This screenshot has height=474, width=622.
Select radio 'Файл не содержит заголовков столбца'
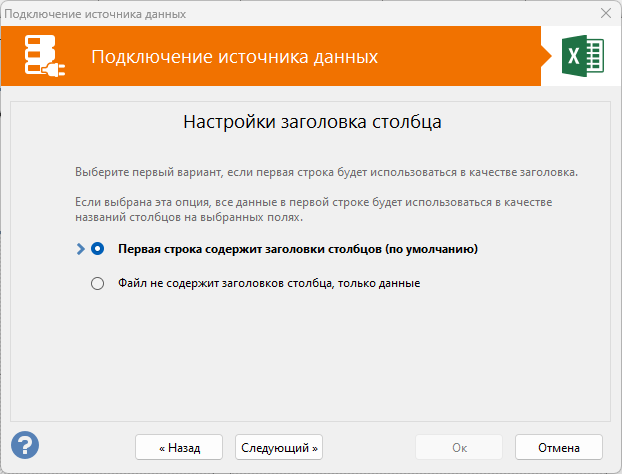point(97,283)
